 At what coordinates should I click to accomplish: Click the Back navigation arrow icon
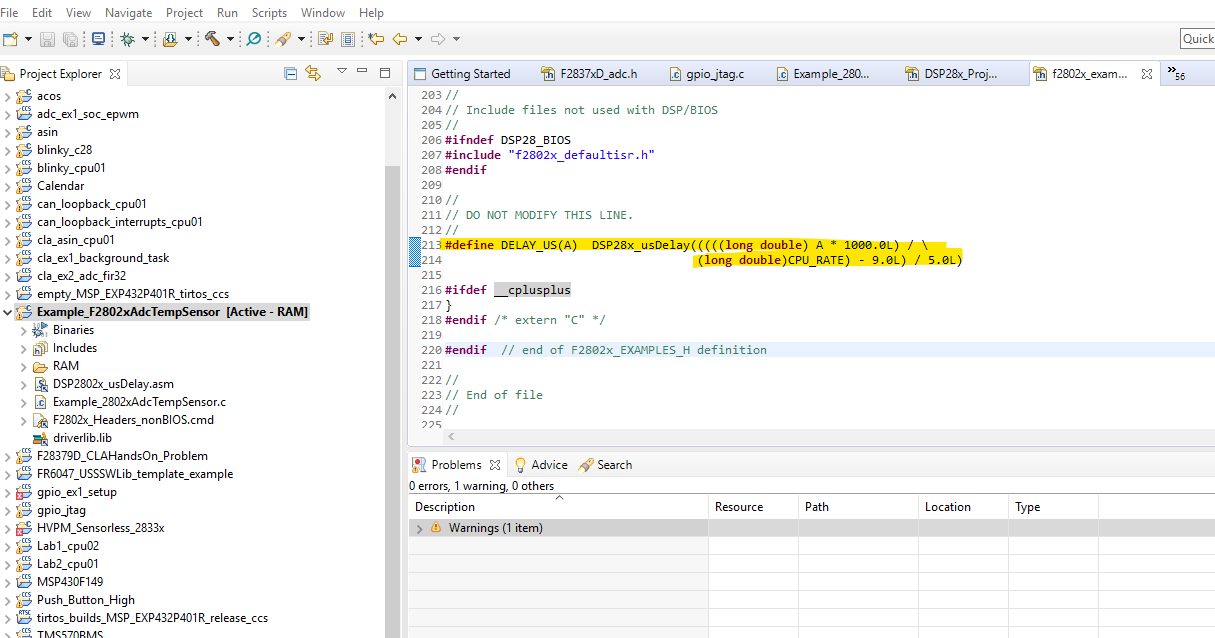pos(400,39)
